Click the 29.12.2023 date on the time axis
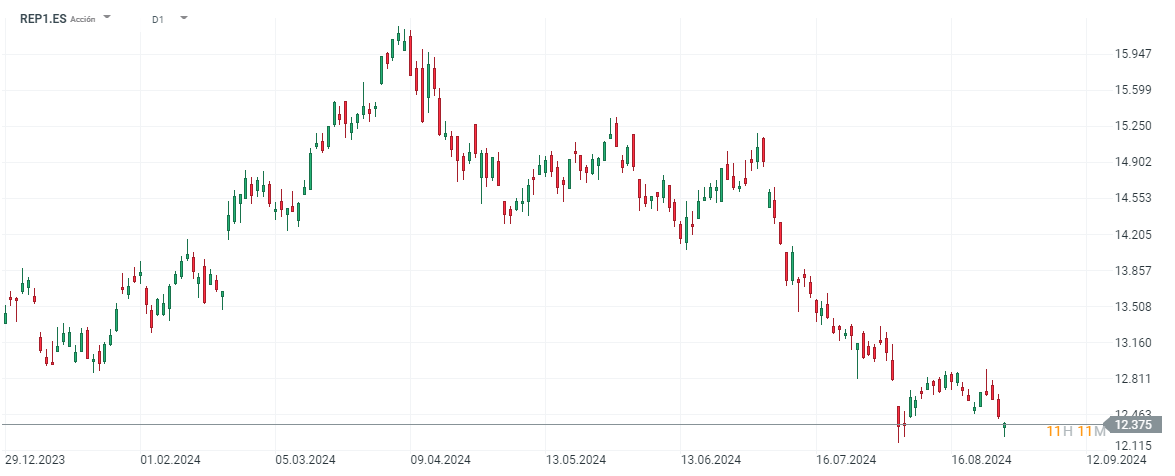The image size is (1175, 476). pyautogui.click(x=34, y=460)
